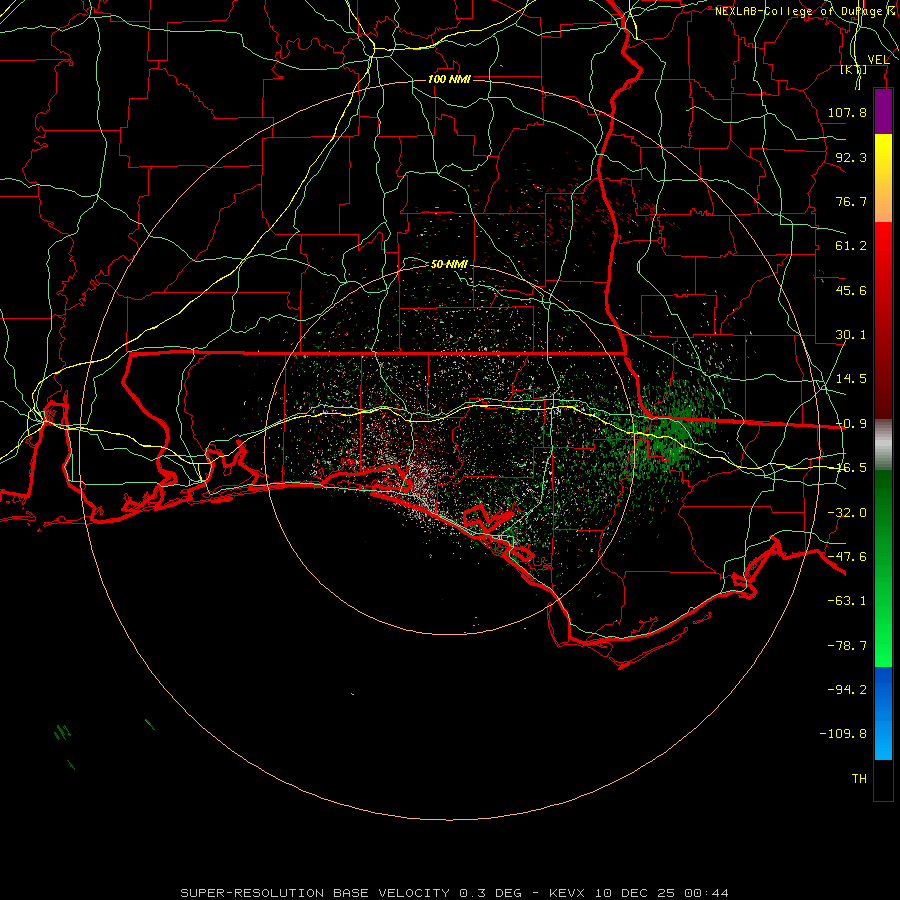
Task: Click the 50 NMI range ring label
Action: pos(449,264)
